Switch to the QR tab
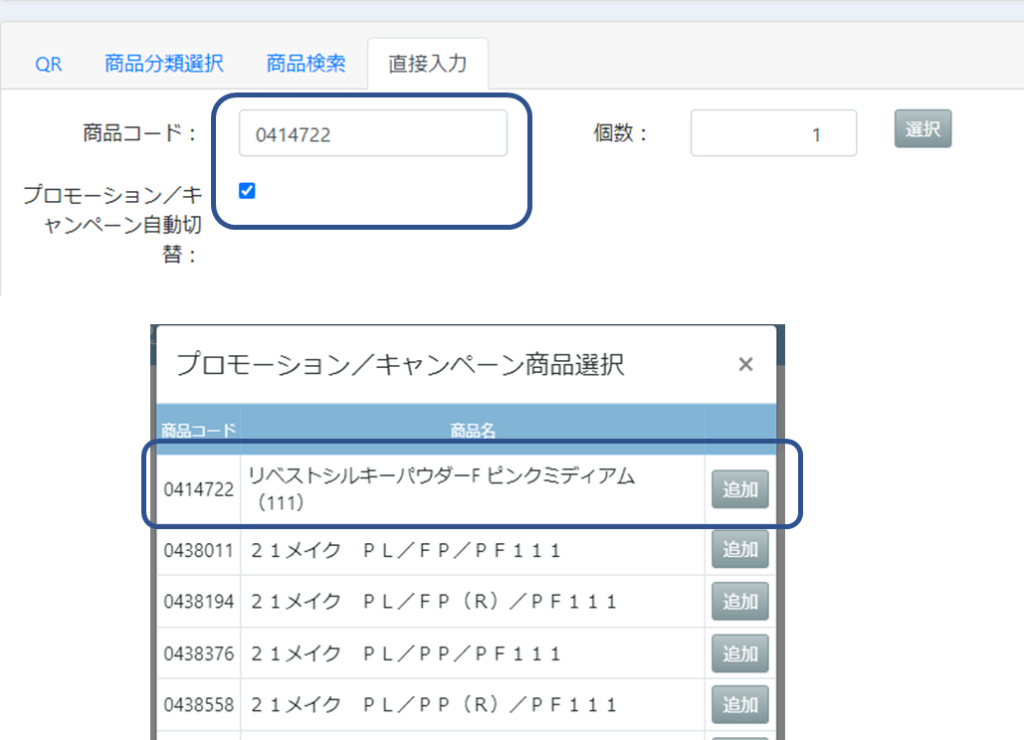 coord(48,64)
